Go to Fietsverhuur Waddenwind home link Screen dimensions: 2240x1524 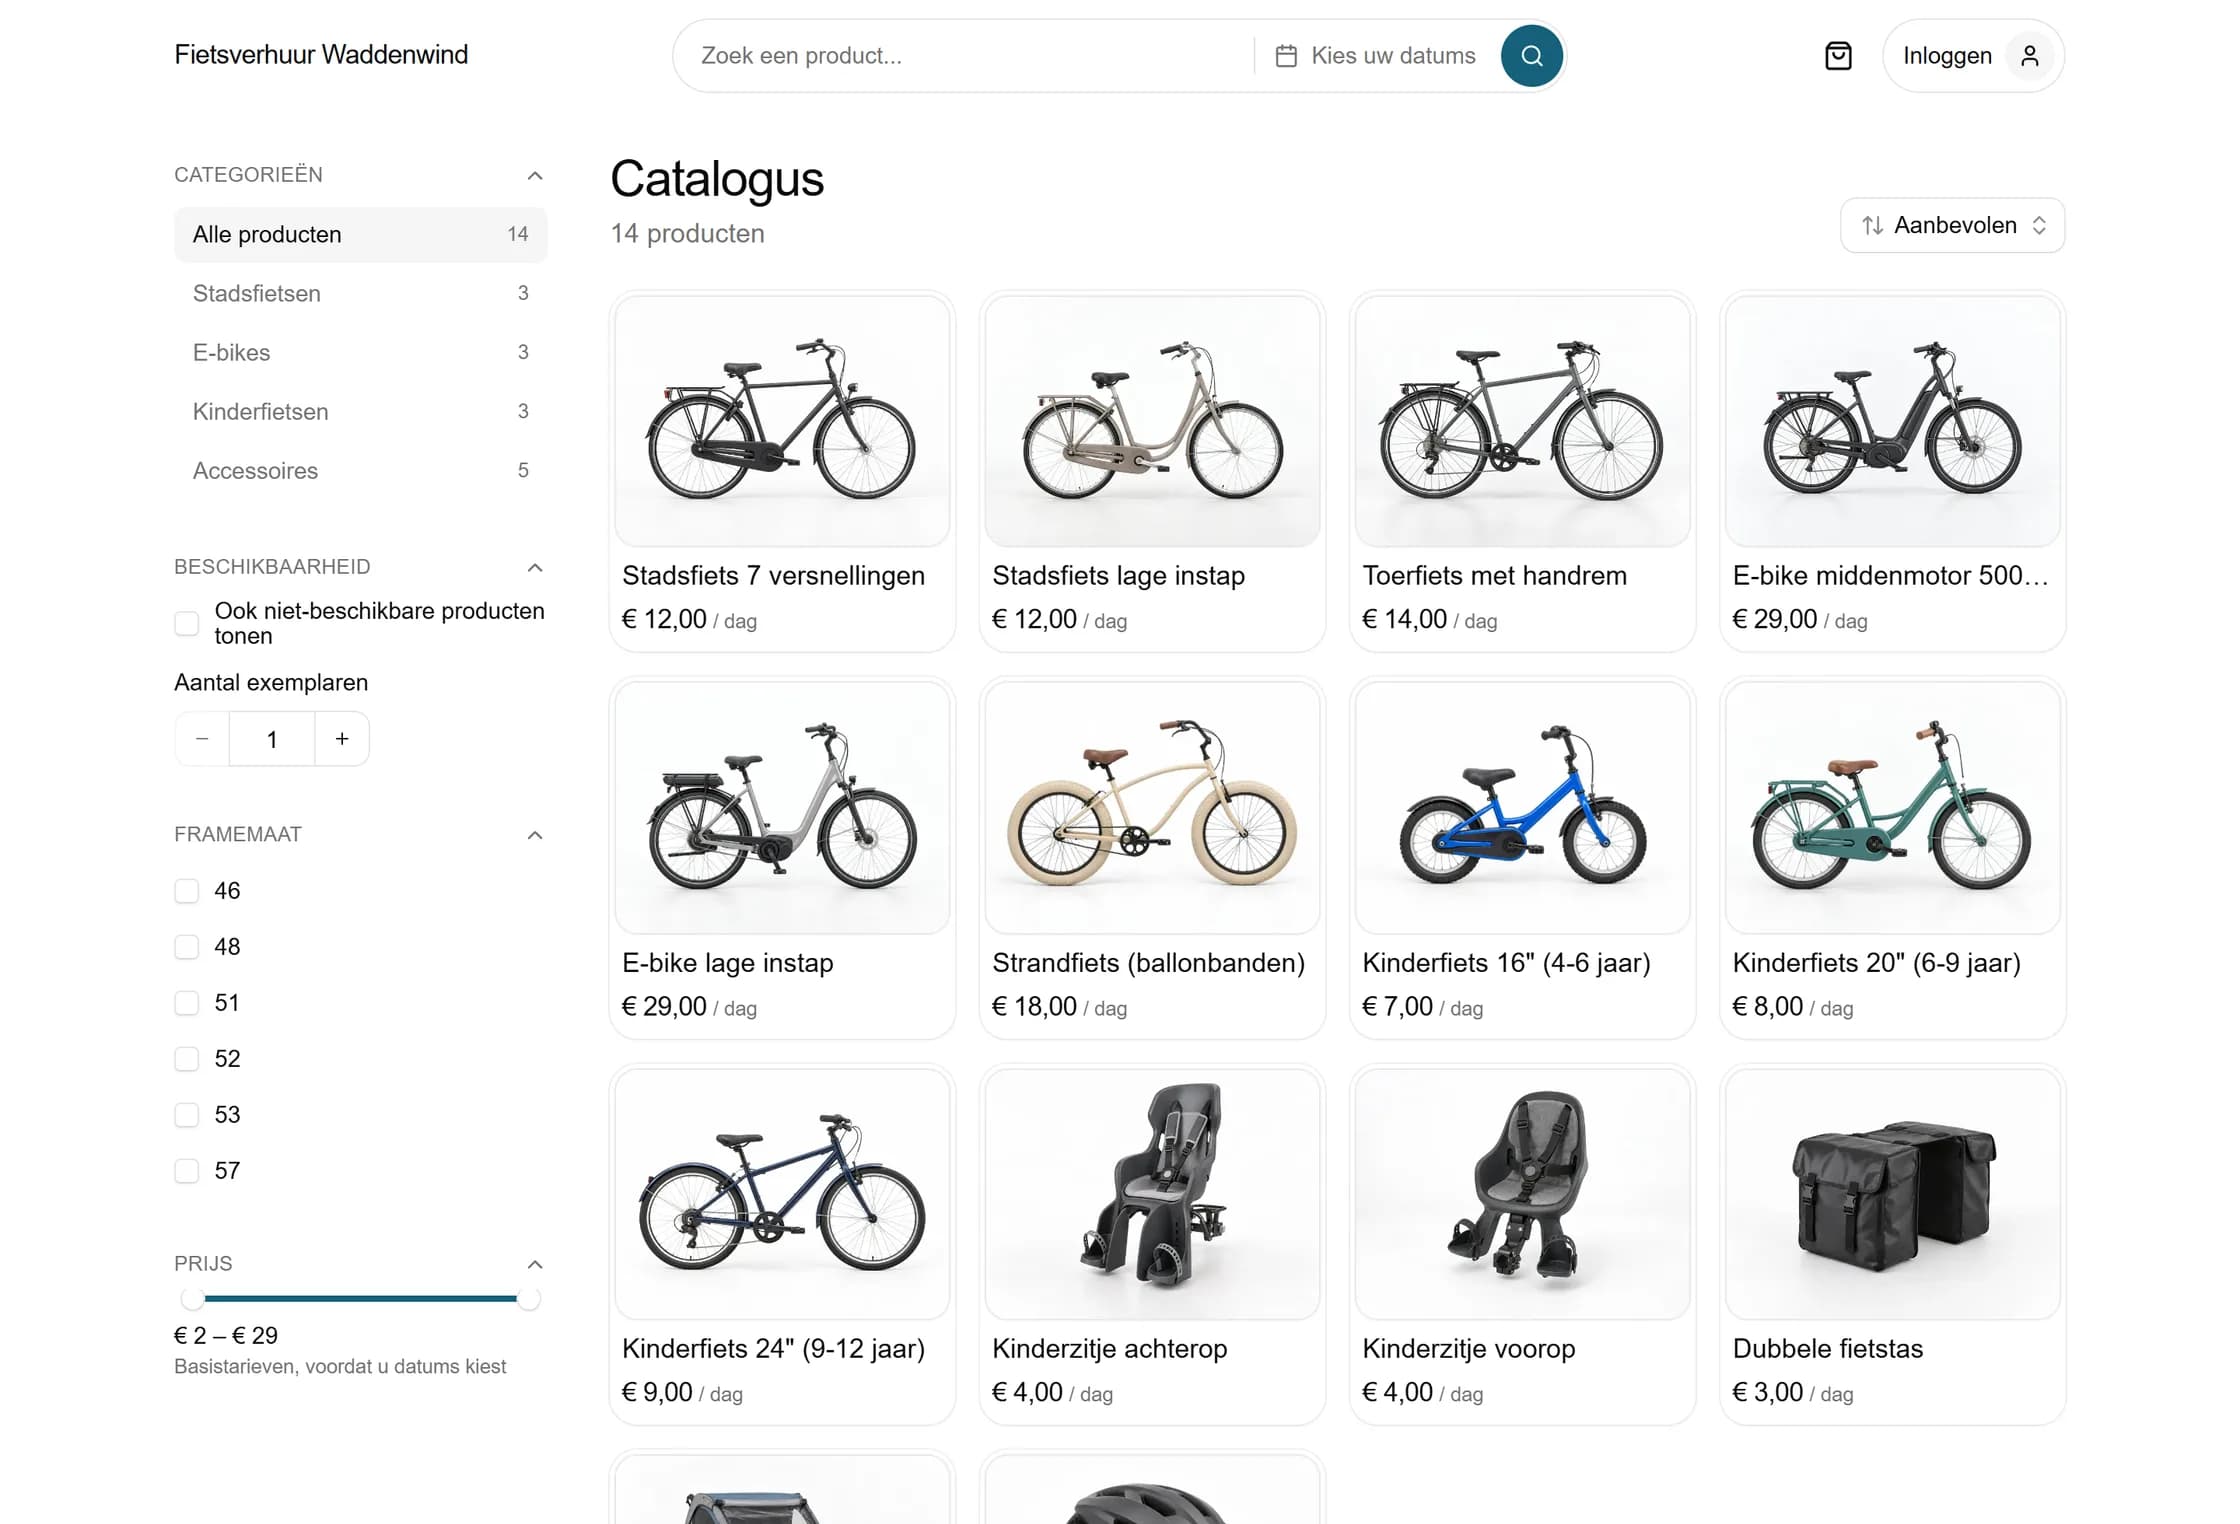click(x=321, y=55)
